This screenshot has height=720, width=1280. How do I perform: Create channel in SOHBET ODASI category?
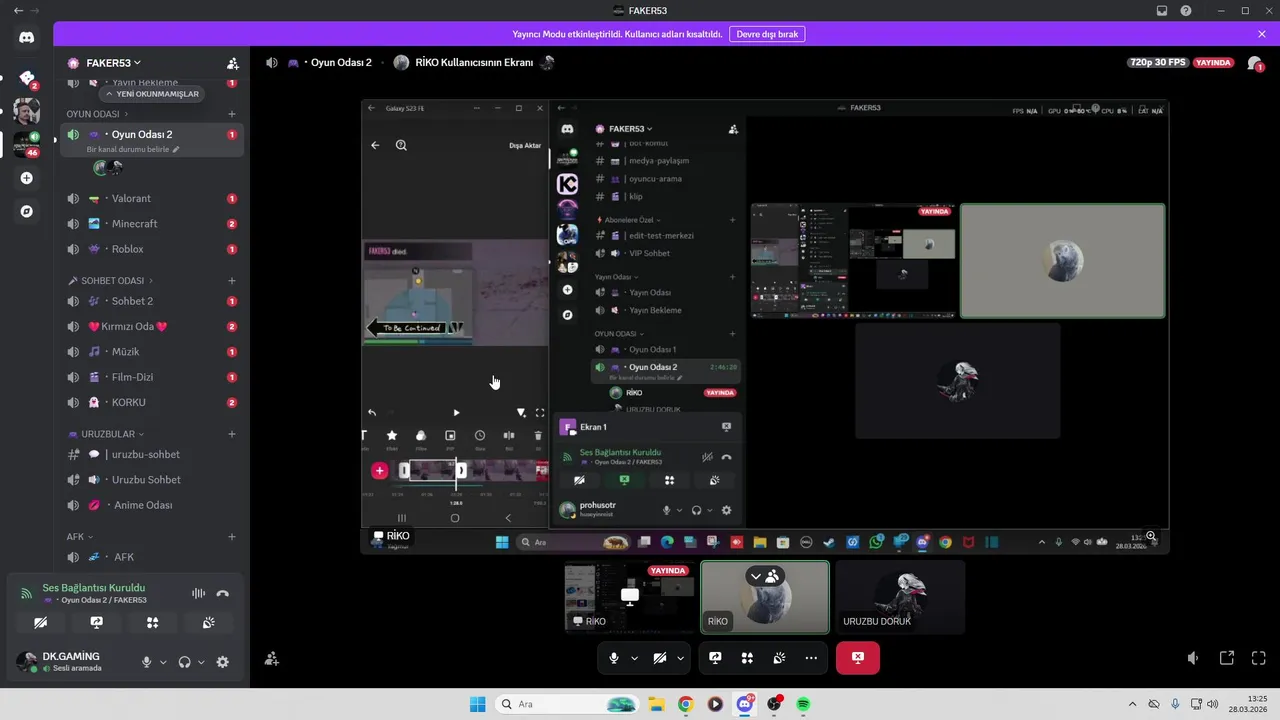pyautogui.click(x=232, y=281)
